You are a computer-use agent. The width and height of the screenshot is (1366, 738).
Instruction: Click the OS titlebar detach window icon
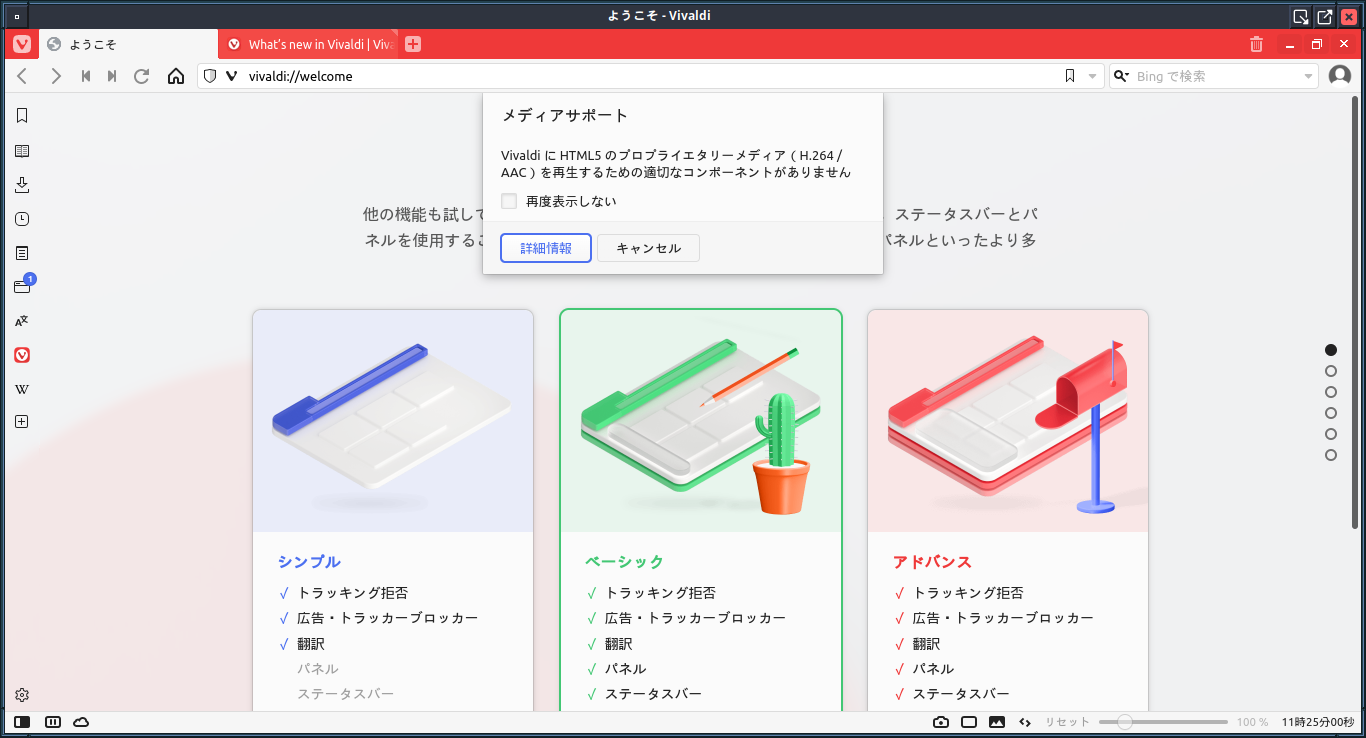[1324, 16]
